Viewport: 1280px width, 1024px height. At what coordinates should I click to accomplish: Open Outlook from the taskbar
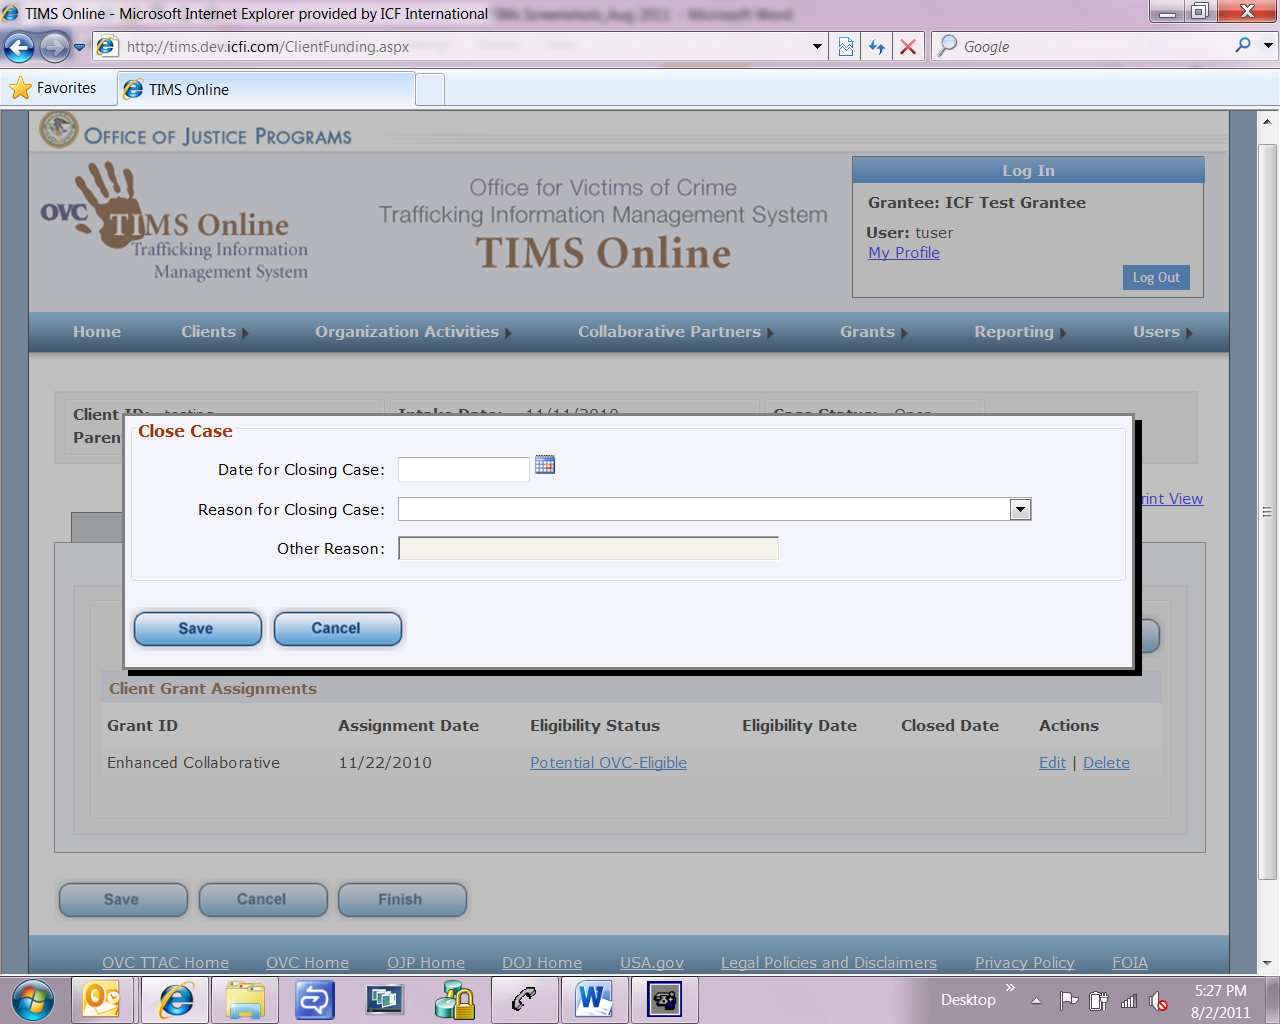point(102,999)
